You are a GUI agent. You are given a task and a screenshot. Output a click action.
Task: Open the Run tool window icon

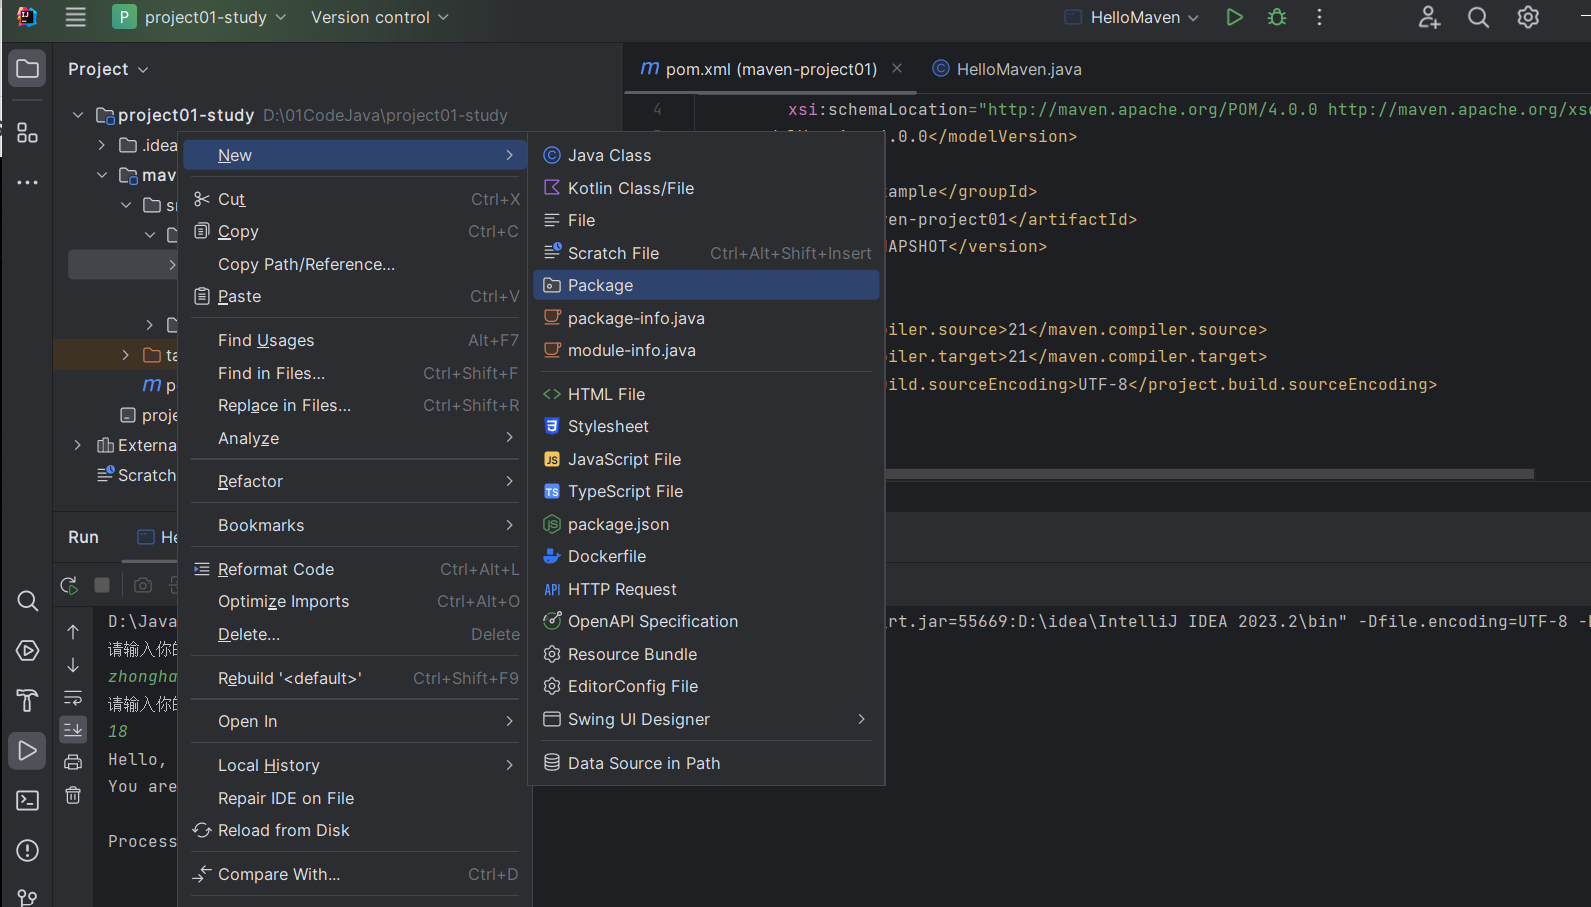pos(27,751)
